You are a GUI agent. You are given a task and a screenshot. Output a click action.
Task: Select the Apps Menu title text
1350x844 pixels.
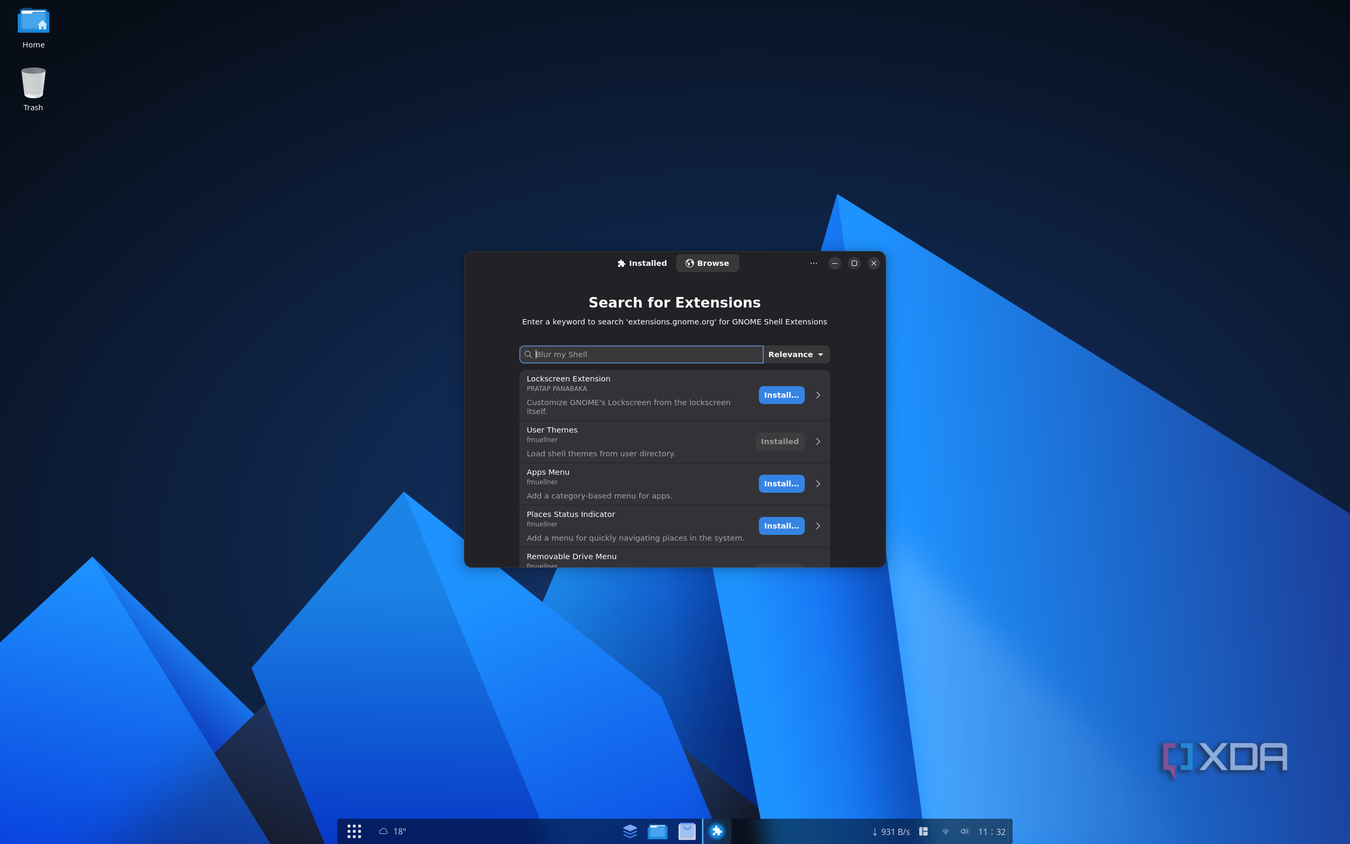click(x=548, y=472)
